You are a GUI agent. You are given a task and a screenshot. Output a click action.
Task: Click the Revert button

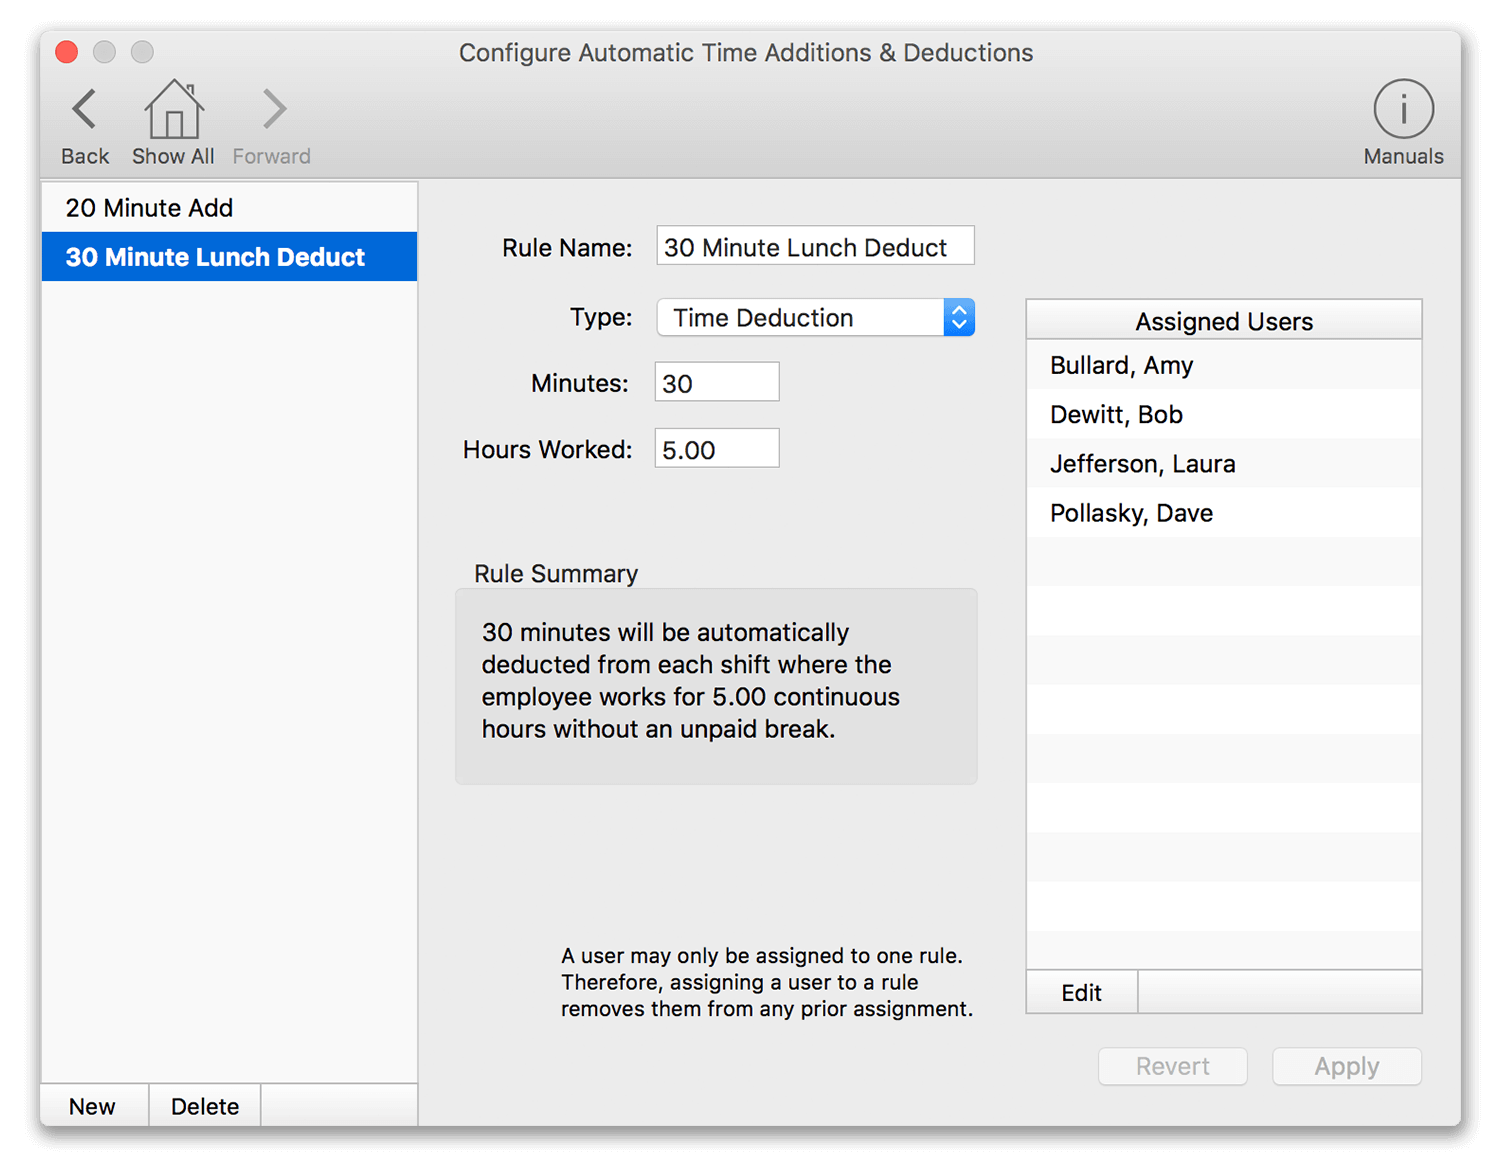pyautogui.click(x=1172, y=1066)
